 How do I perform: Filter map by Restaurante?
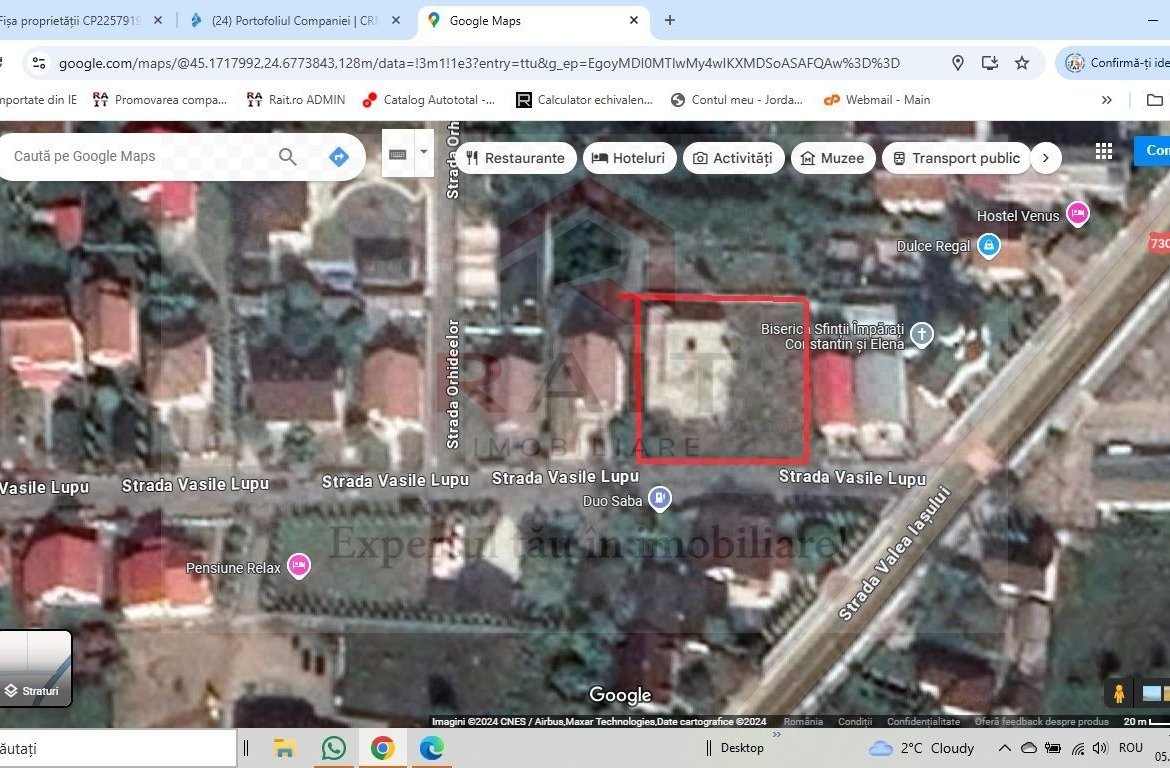click(515, 158)
